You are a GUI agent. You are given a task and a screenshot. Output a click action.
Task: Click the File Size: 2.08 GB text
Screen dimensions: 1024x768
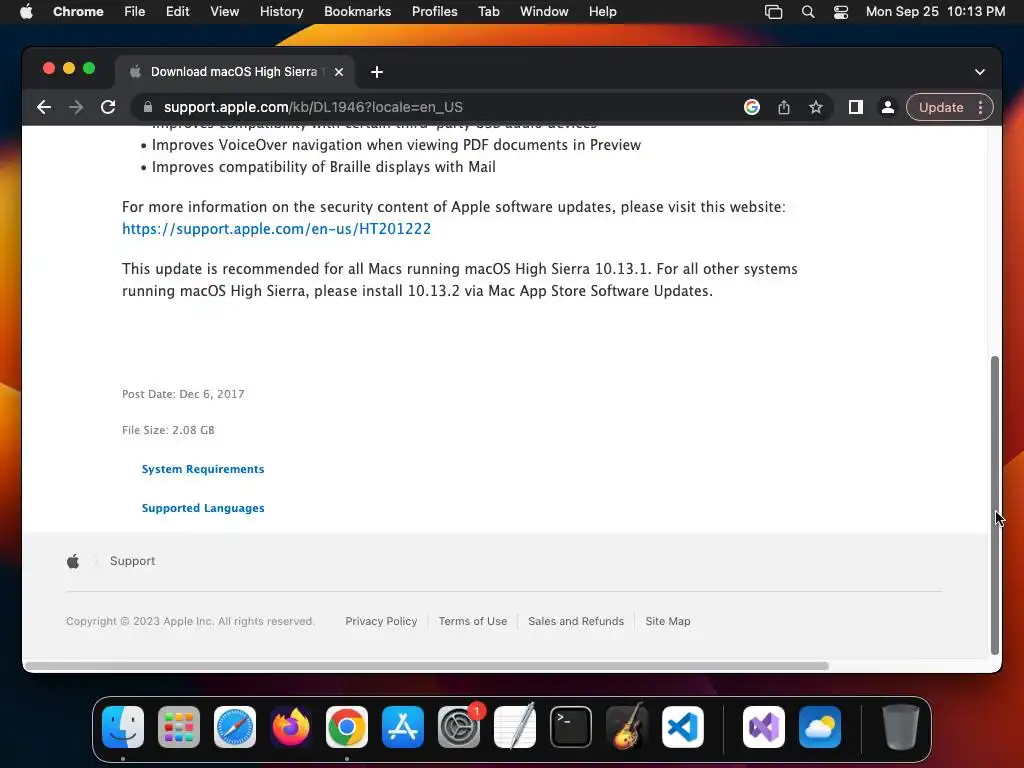pos(168,430)
